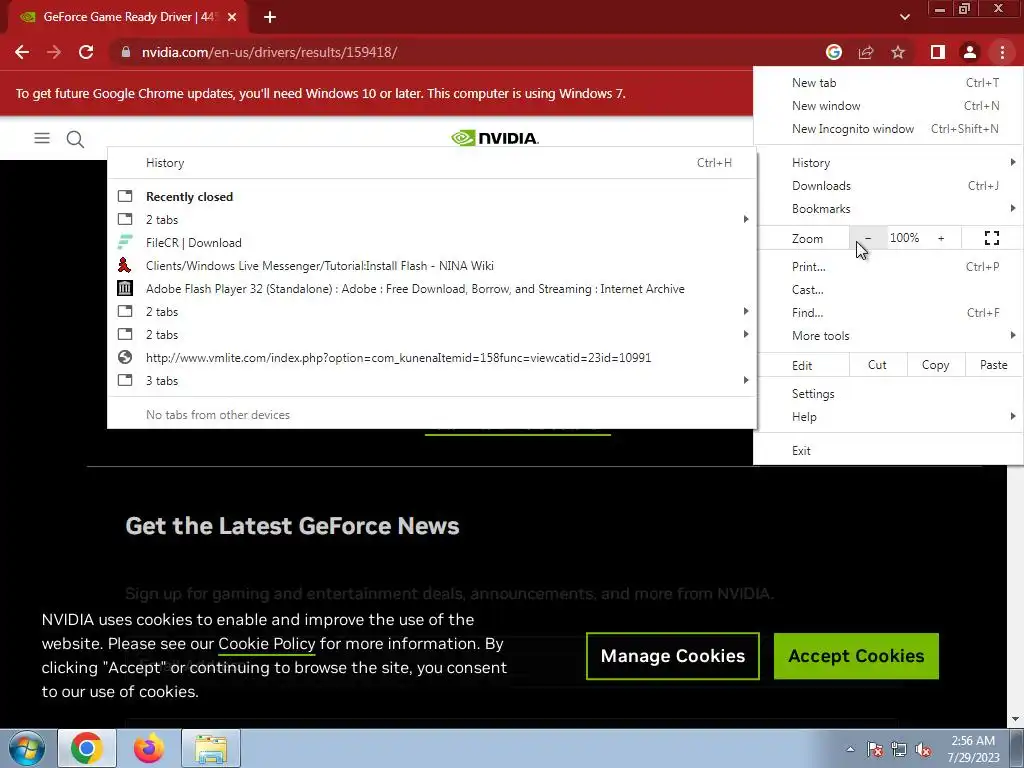Image resolution: width=1024 pixels, height=768 pixels.
Task: Open network tray icon
Action: tap(899, 749)
